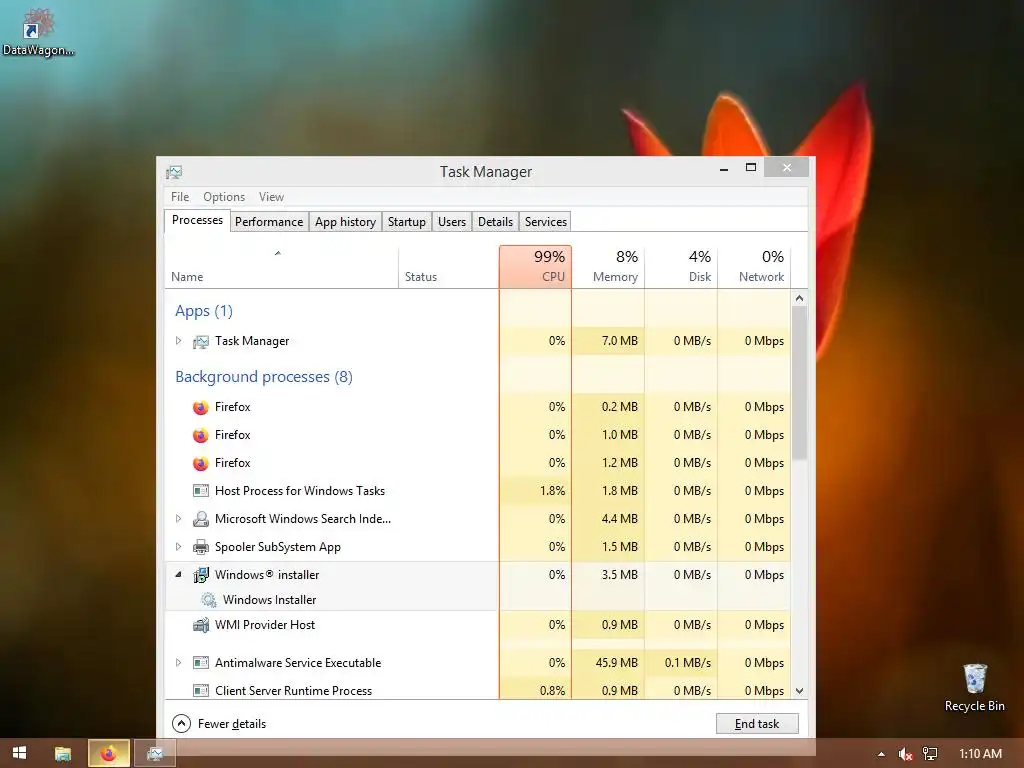The height and width of the screenshot is (768, 1024).
Task: Click the Fewer details circle arrow
Action: coord(181,724)
